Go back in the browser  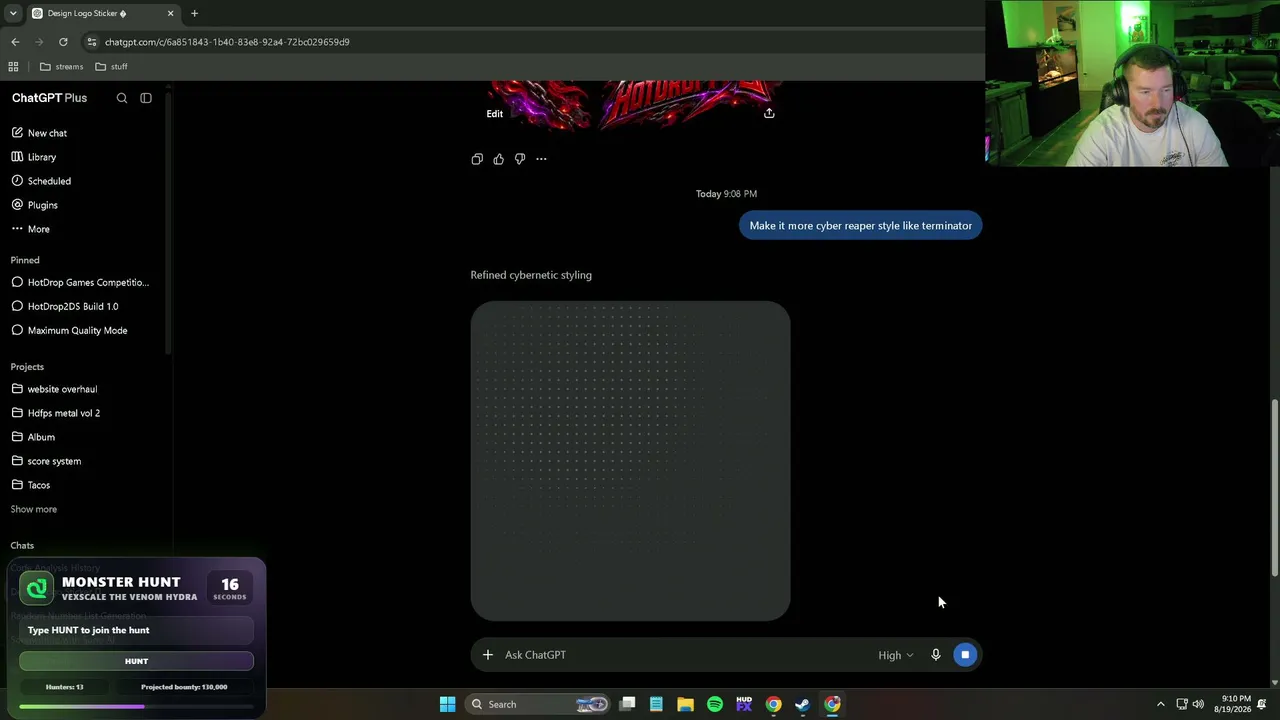15,42
